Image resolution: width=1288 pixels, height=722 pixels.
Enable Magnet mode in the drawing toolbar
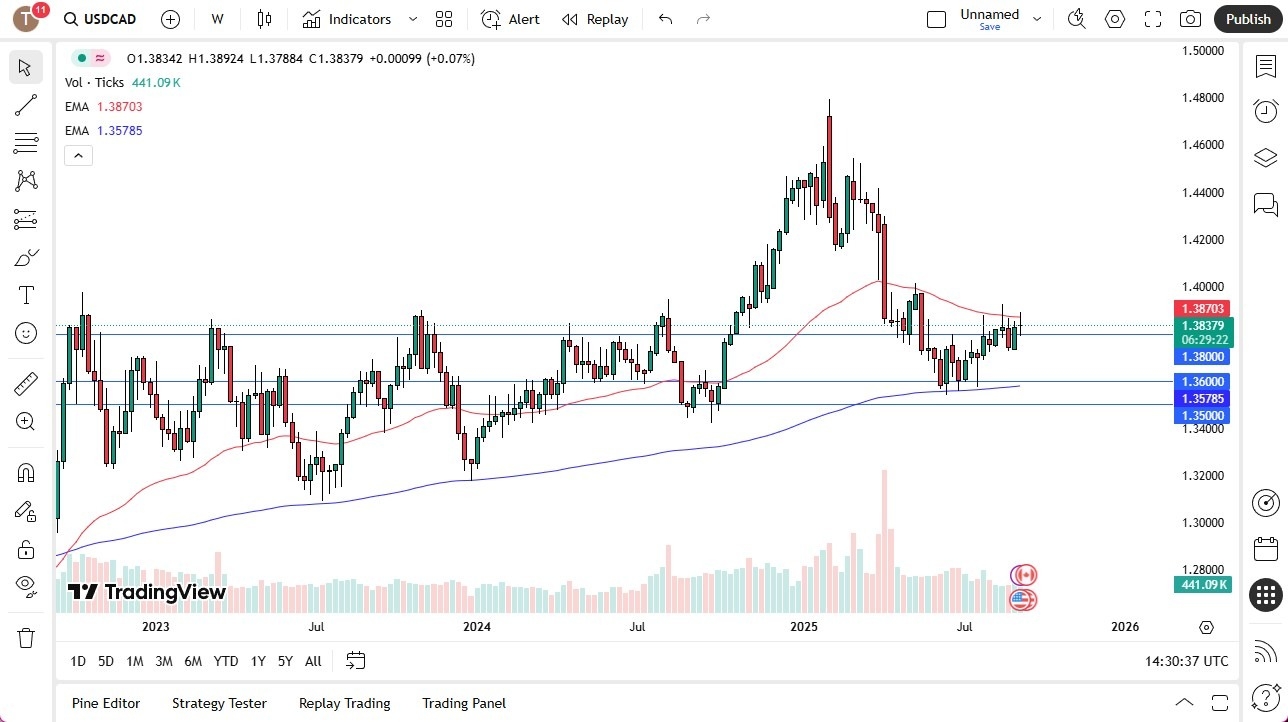click(25, 472)
